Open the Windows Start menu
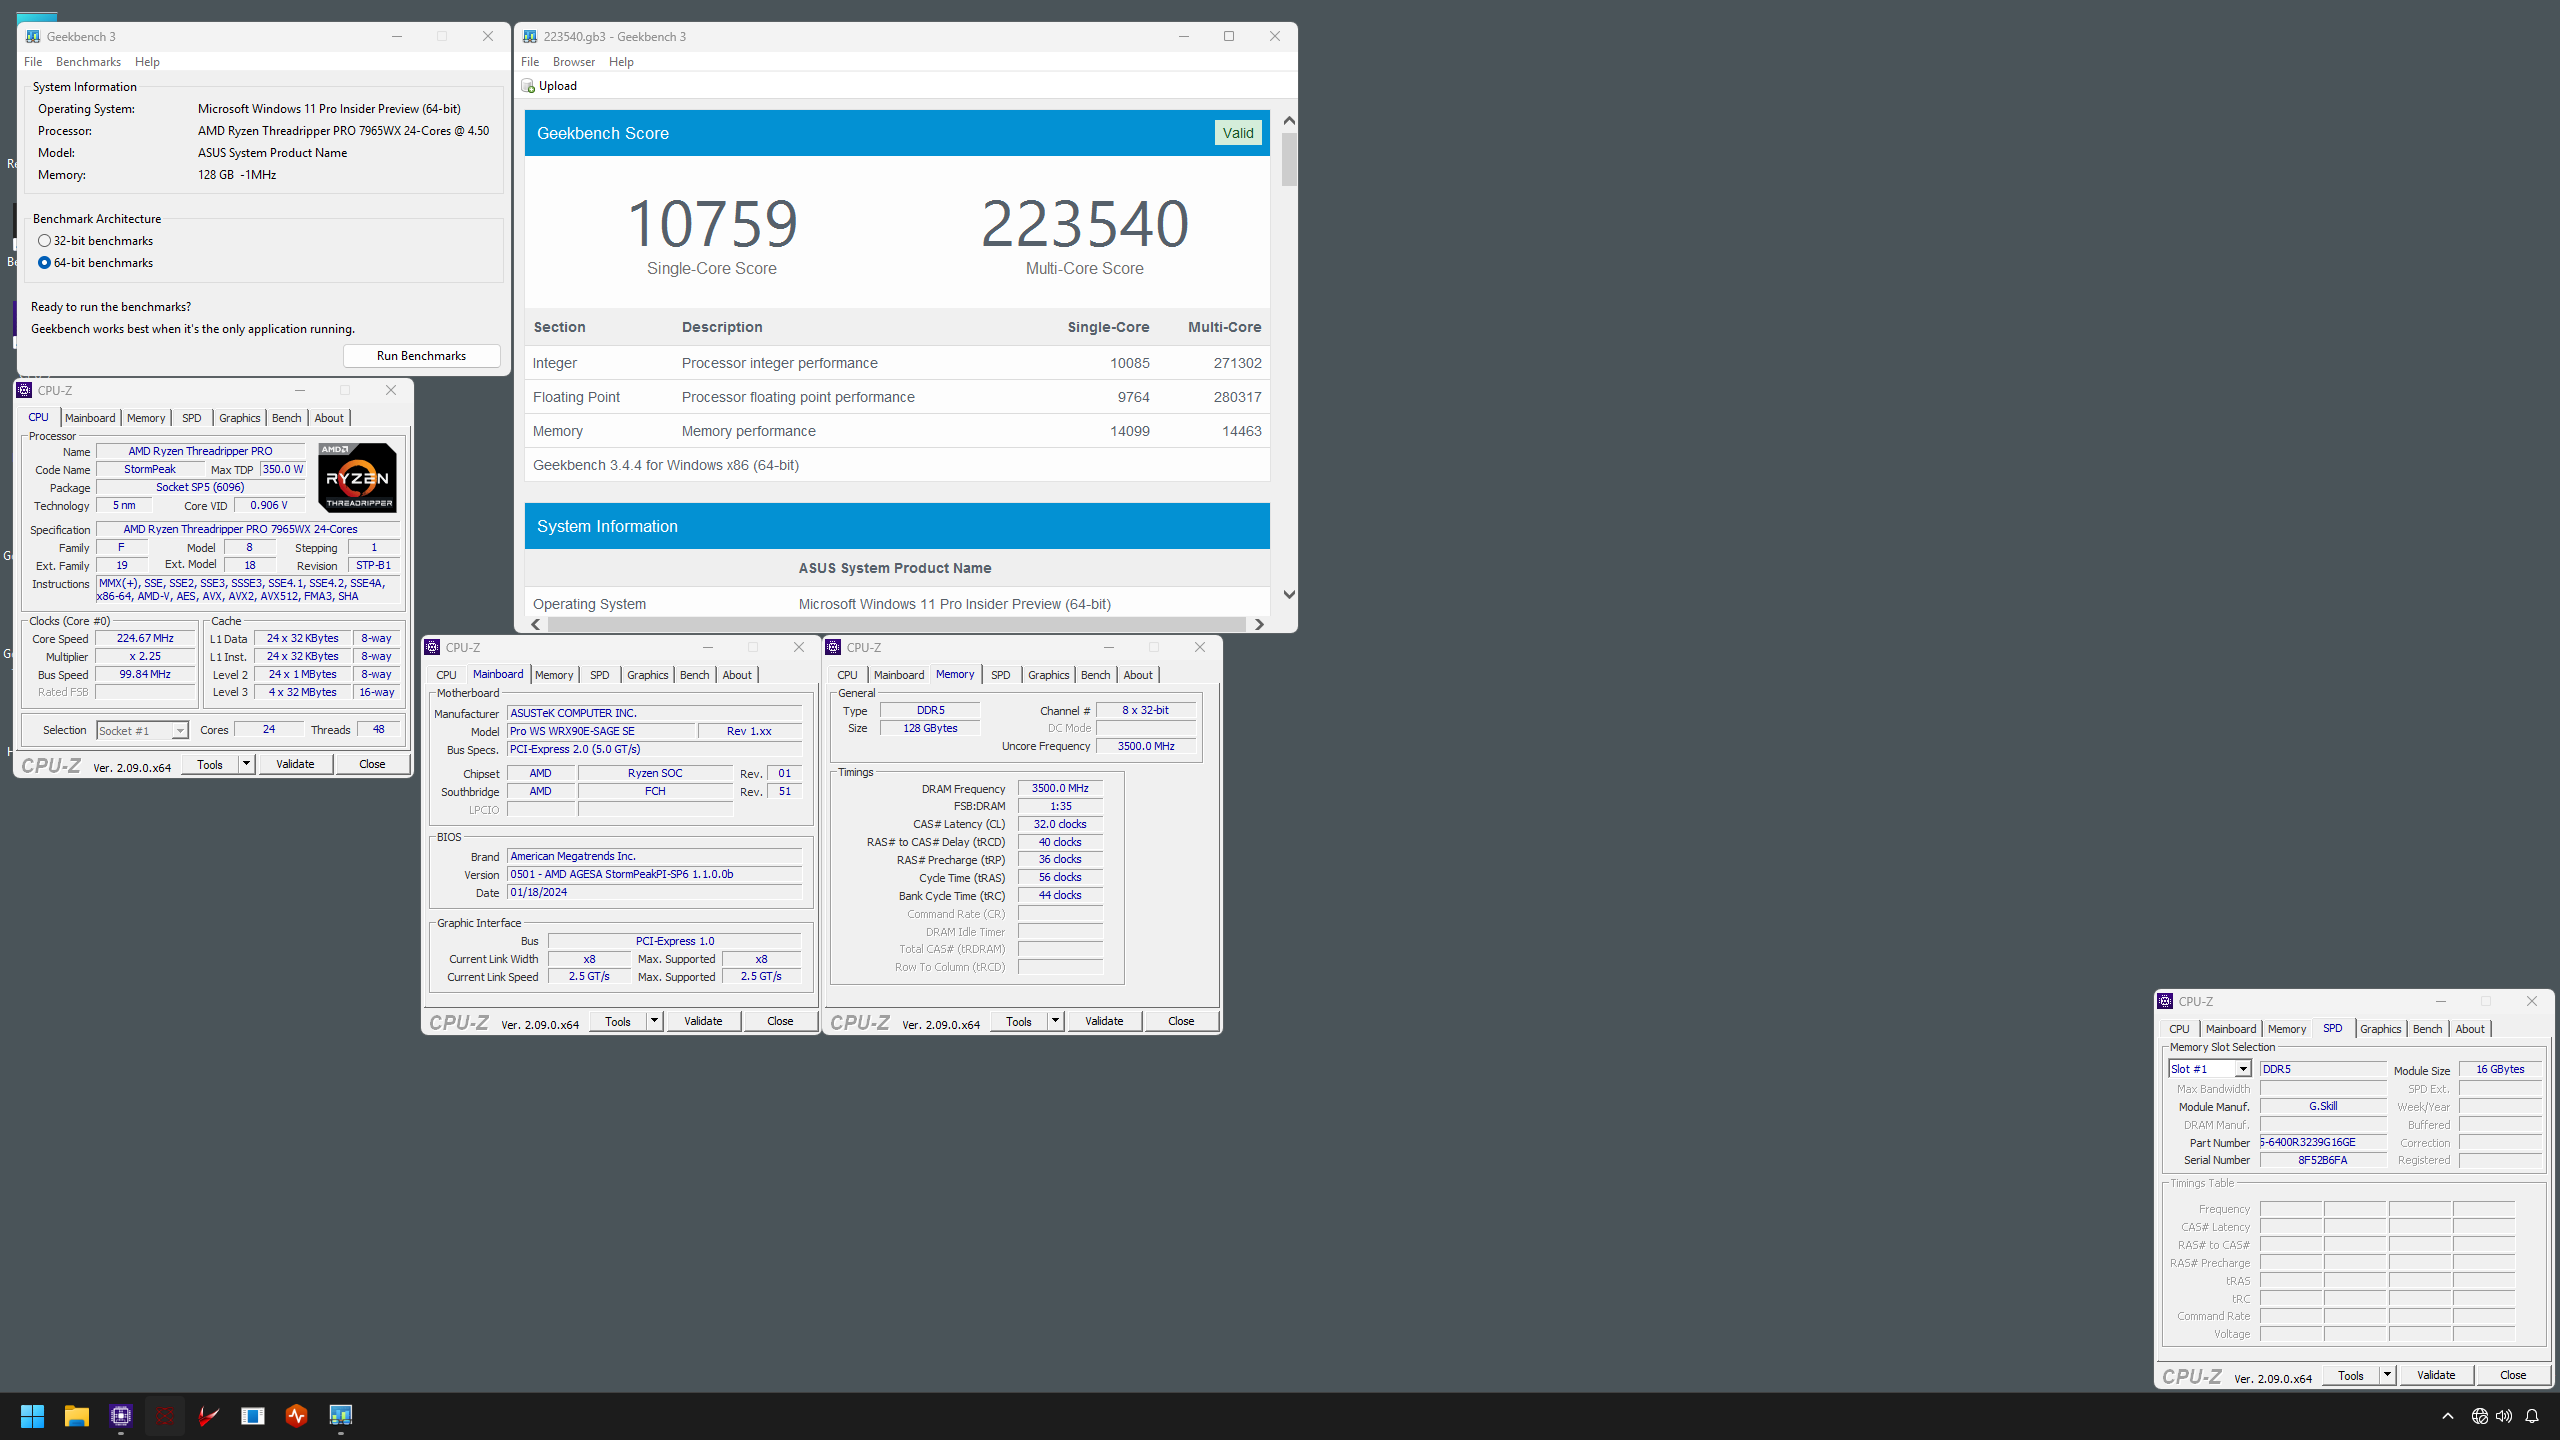Image resolution: width=2560 pixels, height=1440 pixels. [32, 1415]
